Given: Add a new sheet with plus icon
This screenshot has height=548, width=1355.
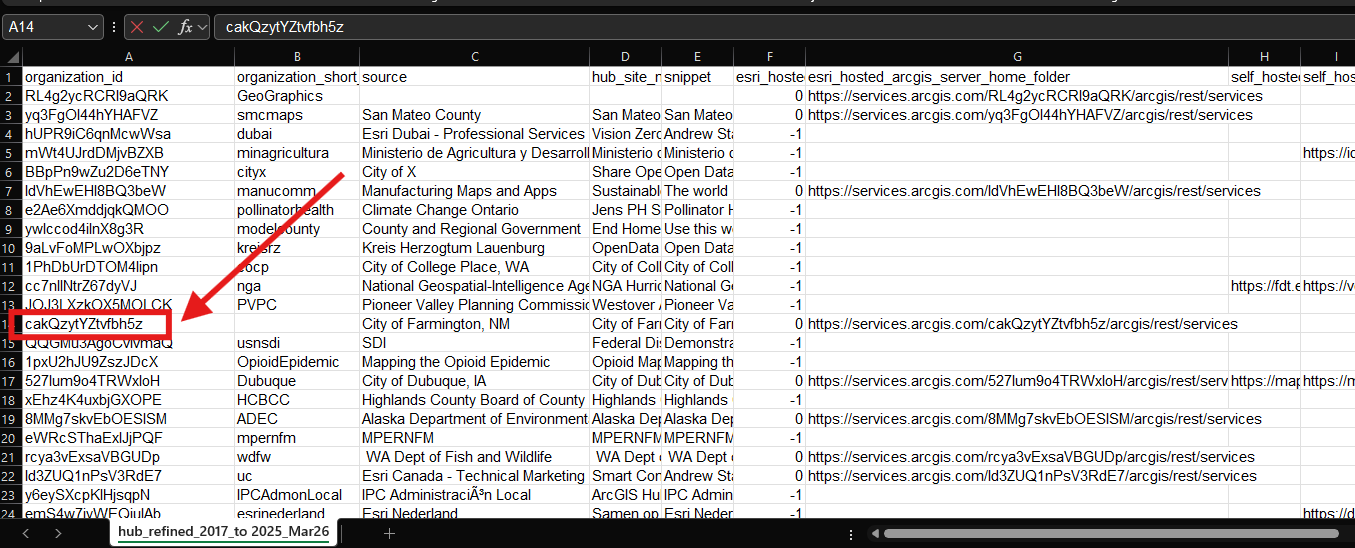Looking at the screenshot, I should 389,534.
